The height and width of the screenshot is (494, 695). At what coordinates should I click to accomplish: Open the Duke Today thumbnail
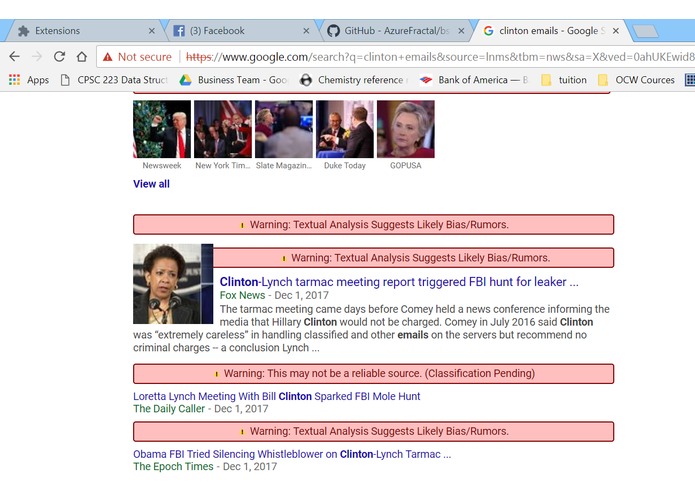[x=345, y=129]
